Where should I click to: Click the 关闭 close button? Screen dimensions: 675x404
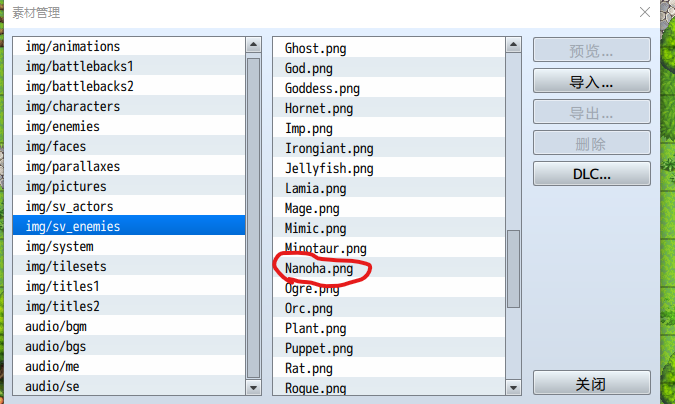click(591, 382)
